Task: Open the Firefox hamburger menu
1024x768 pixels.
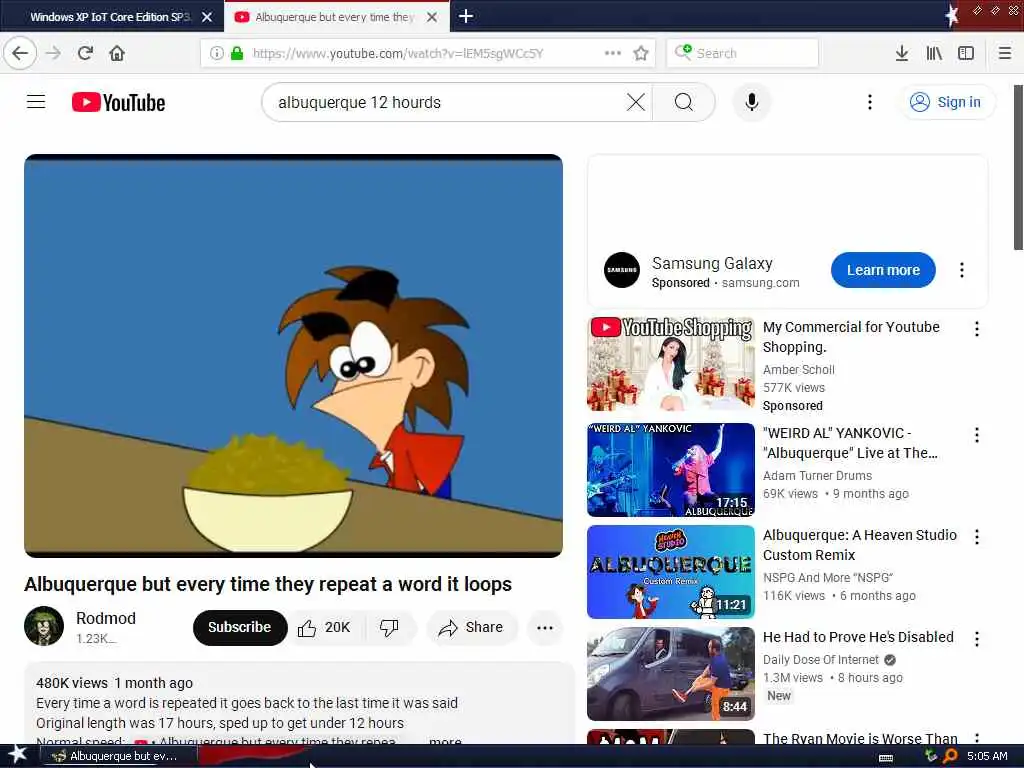Action: tap(1004, 53)
